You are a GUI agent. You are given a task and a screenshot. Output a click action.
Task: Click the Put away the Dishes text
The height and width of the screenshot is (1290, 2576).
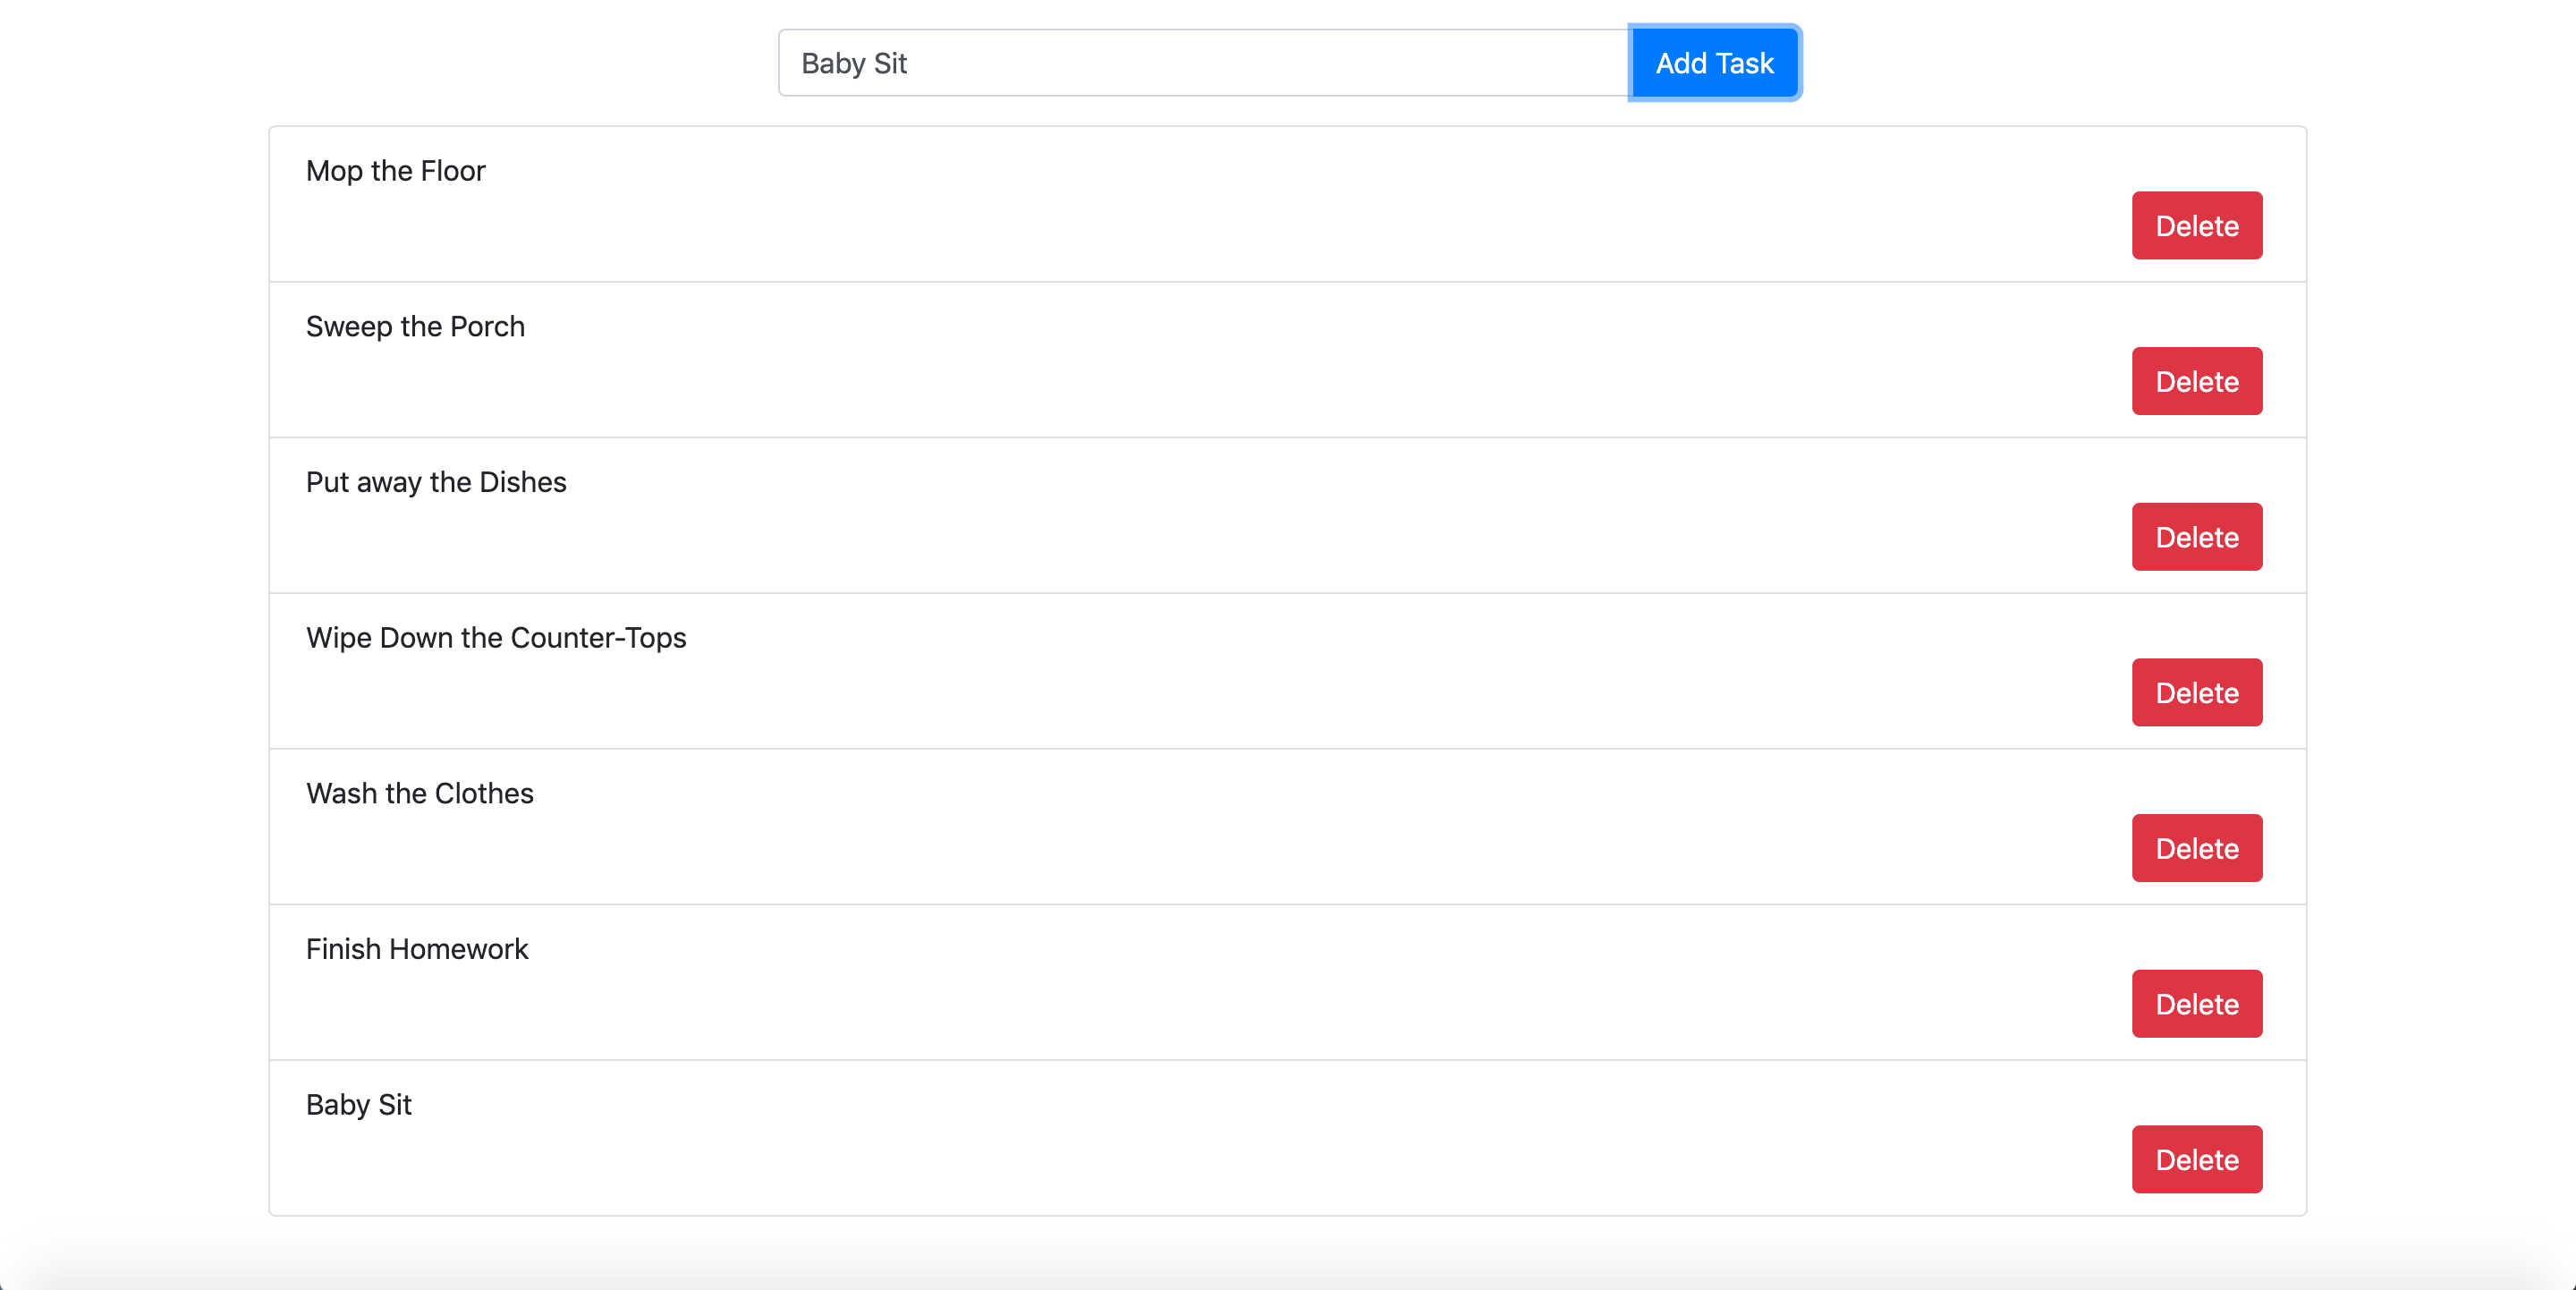coord(436,482)
